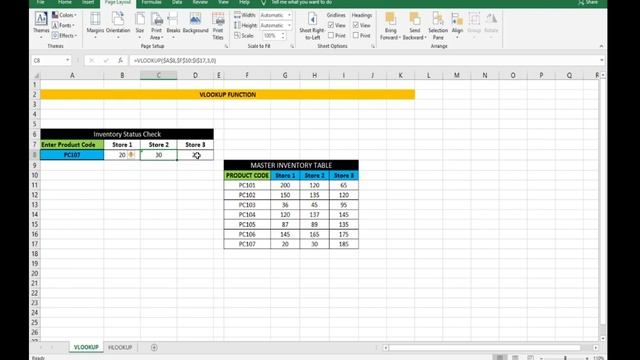Click the VLOOKUP FUNCTION title banner
This screenshot has height=360, width=640.
[227, 95]
